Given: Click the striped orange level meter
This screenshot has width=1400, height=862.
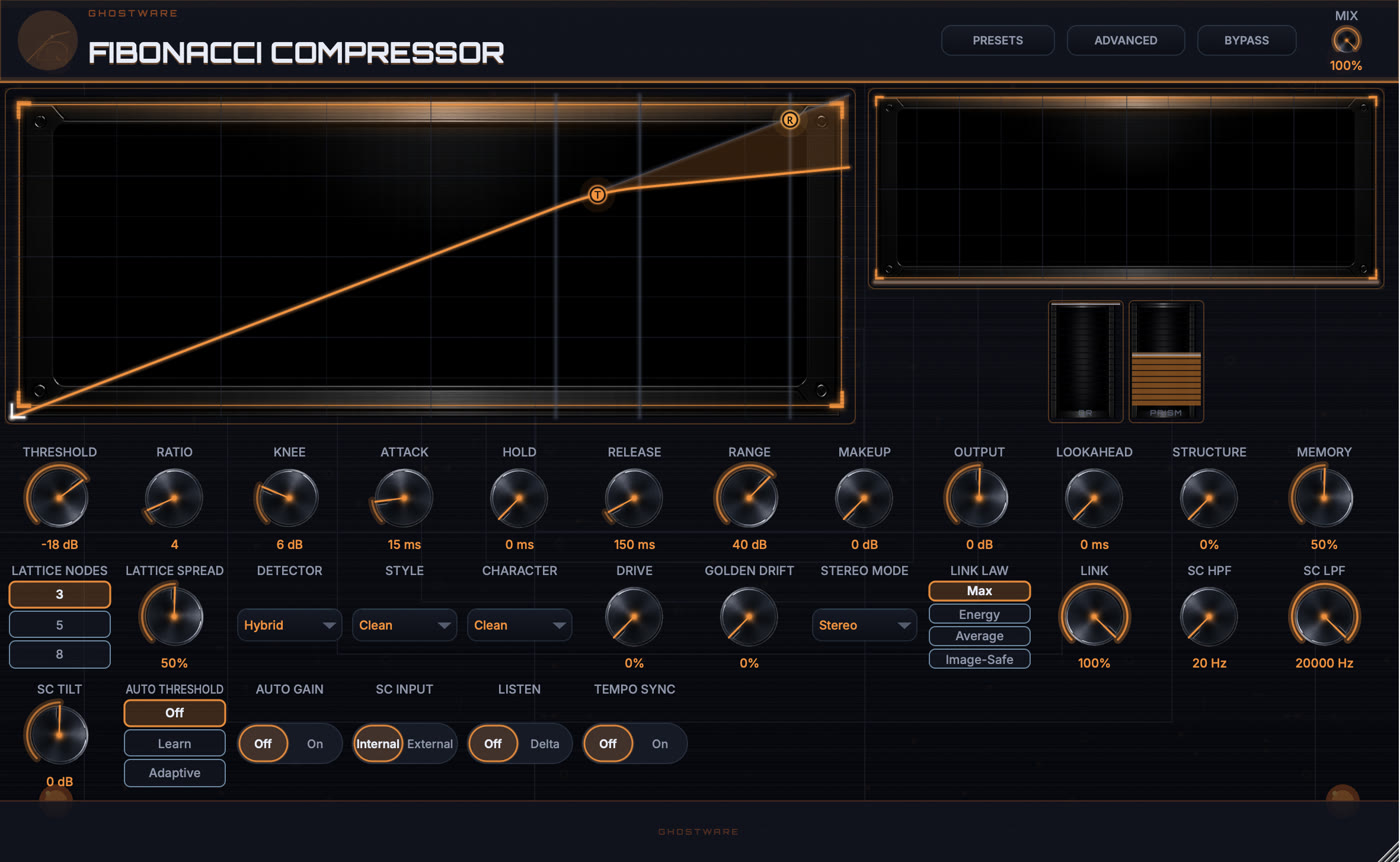Looking at the screenshot, I should tap(1166, 361).
